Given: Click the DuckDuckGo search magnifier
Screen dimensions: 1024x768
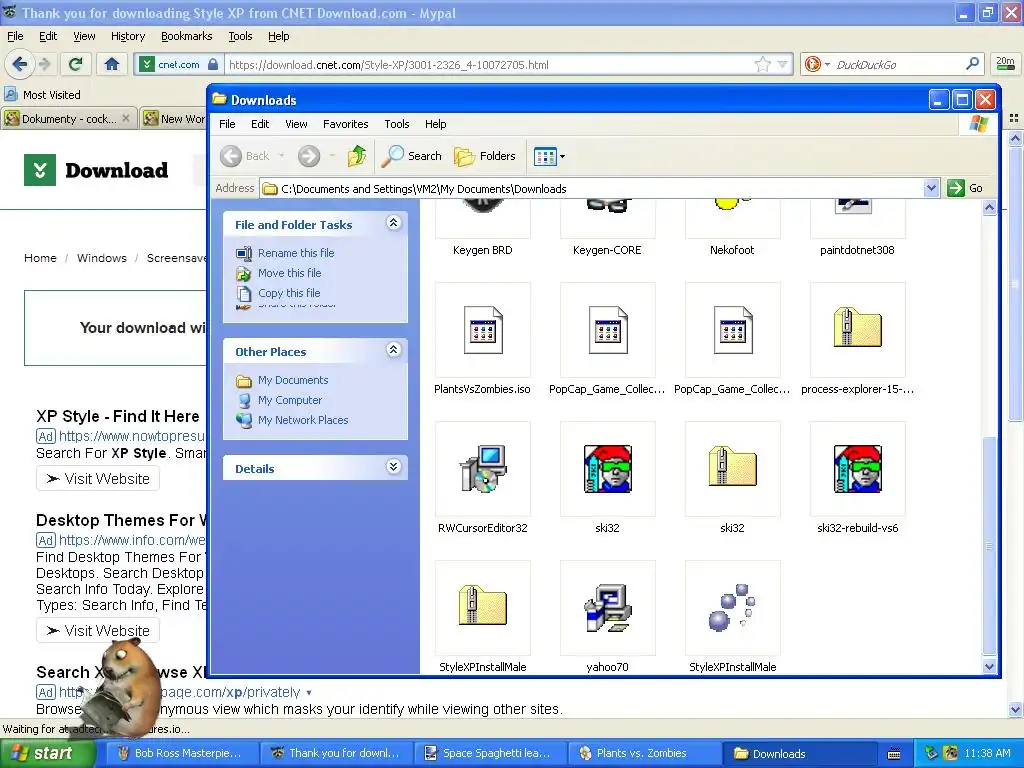Looking at the screenshot, I should [972, 64].
